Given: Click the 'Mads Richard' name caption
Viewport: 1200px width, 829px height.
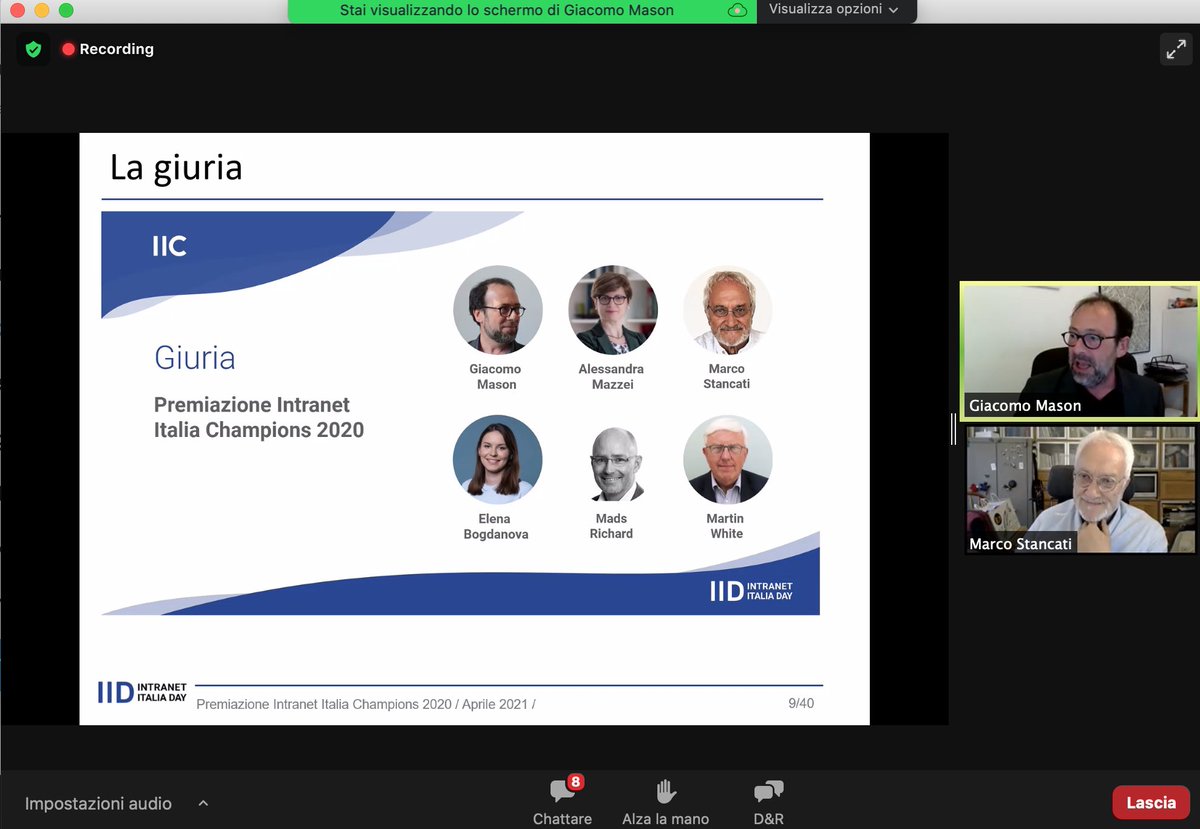Looking at the screenshot, I should [x=611, y=526].
